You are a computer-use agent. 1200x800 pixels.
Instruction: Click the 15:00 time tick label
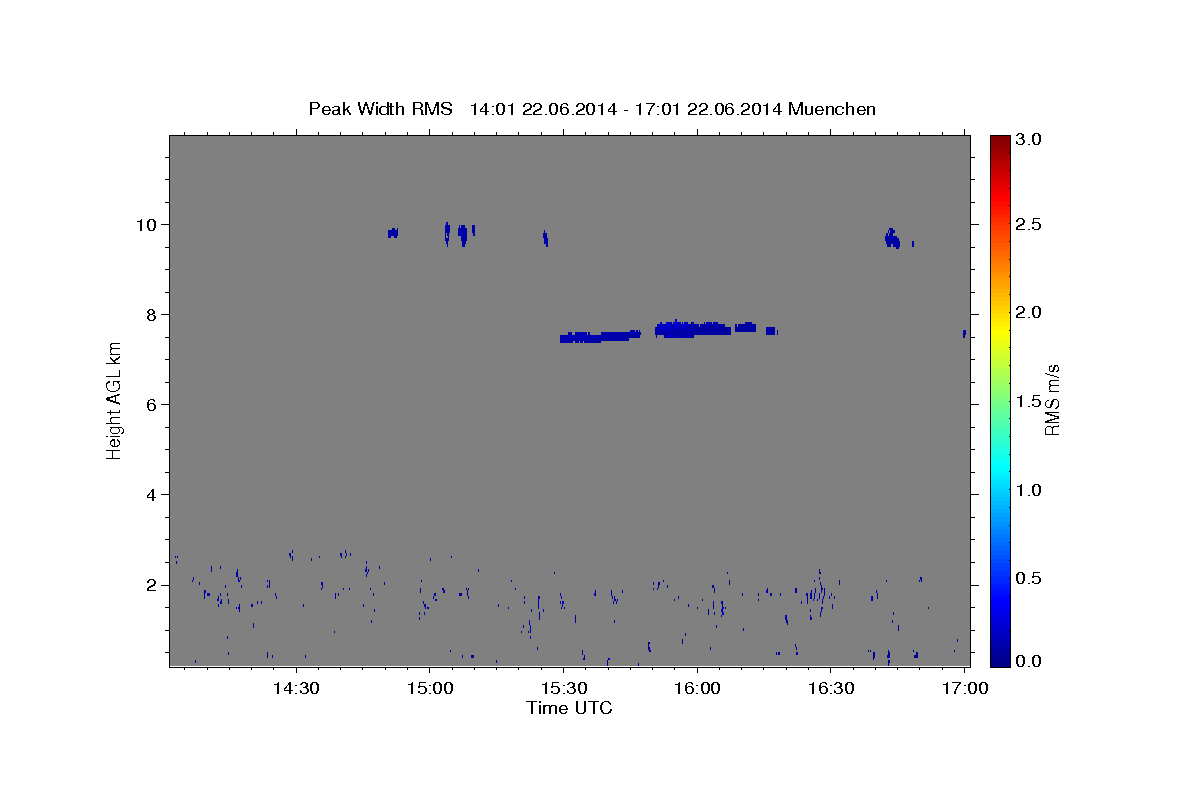click(x=430, y=689)
